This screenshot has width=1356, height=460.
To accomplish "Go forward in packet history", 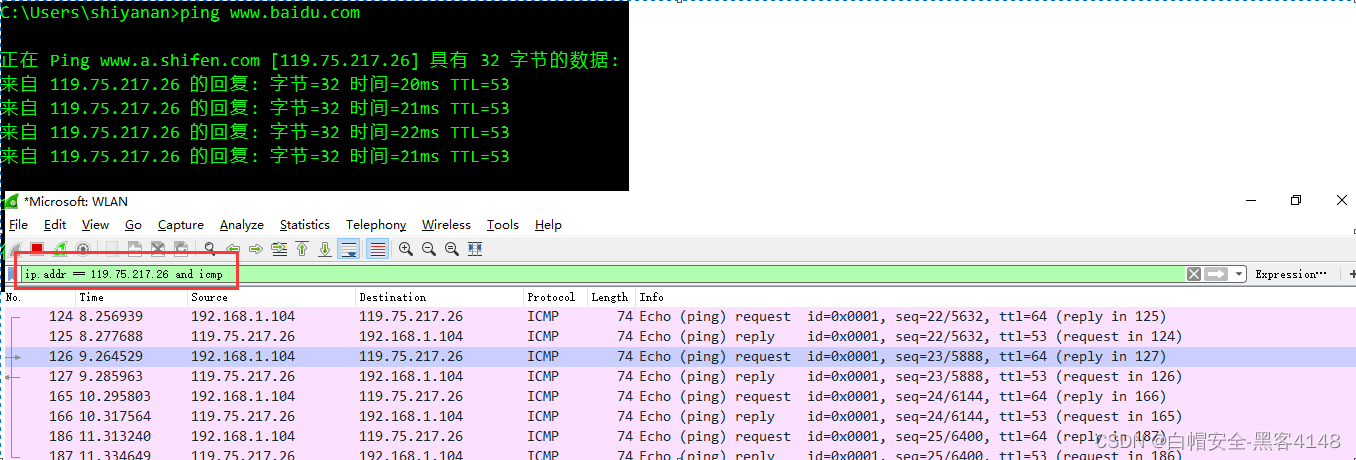I will click(x=256, y=249).
